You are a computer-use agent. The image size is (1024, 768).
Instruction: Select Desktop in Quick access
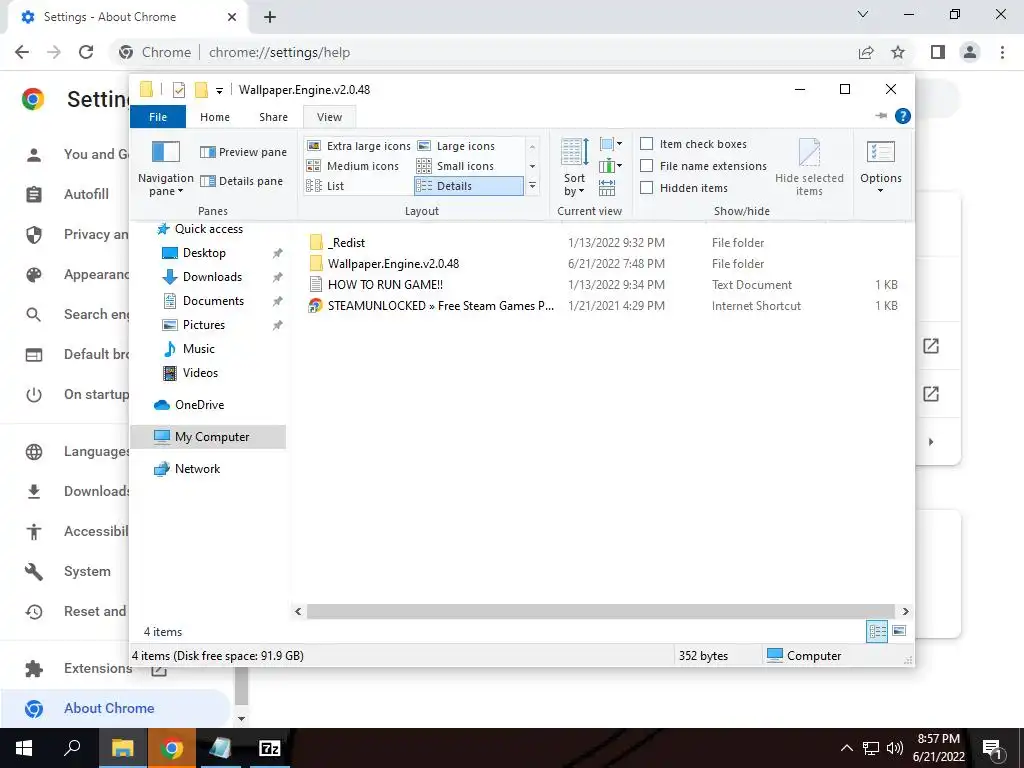(x=204, y=253)
